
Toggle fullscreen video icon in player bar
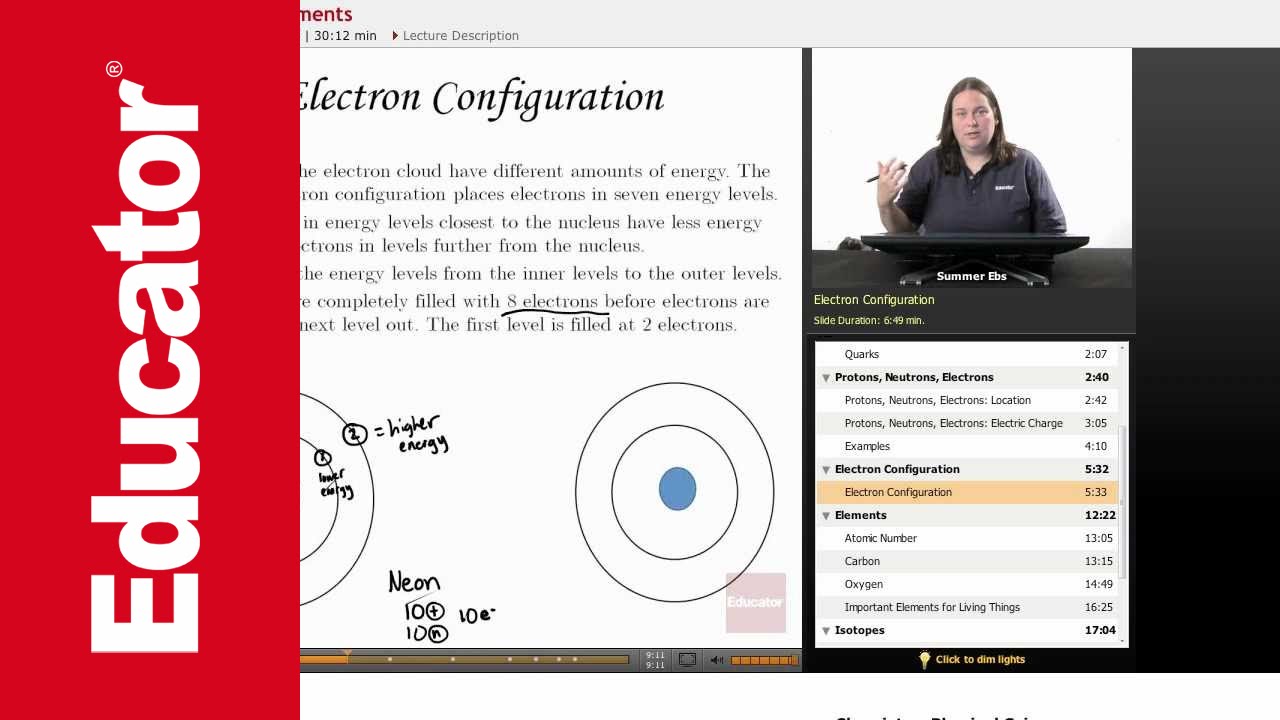point(687,659)
